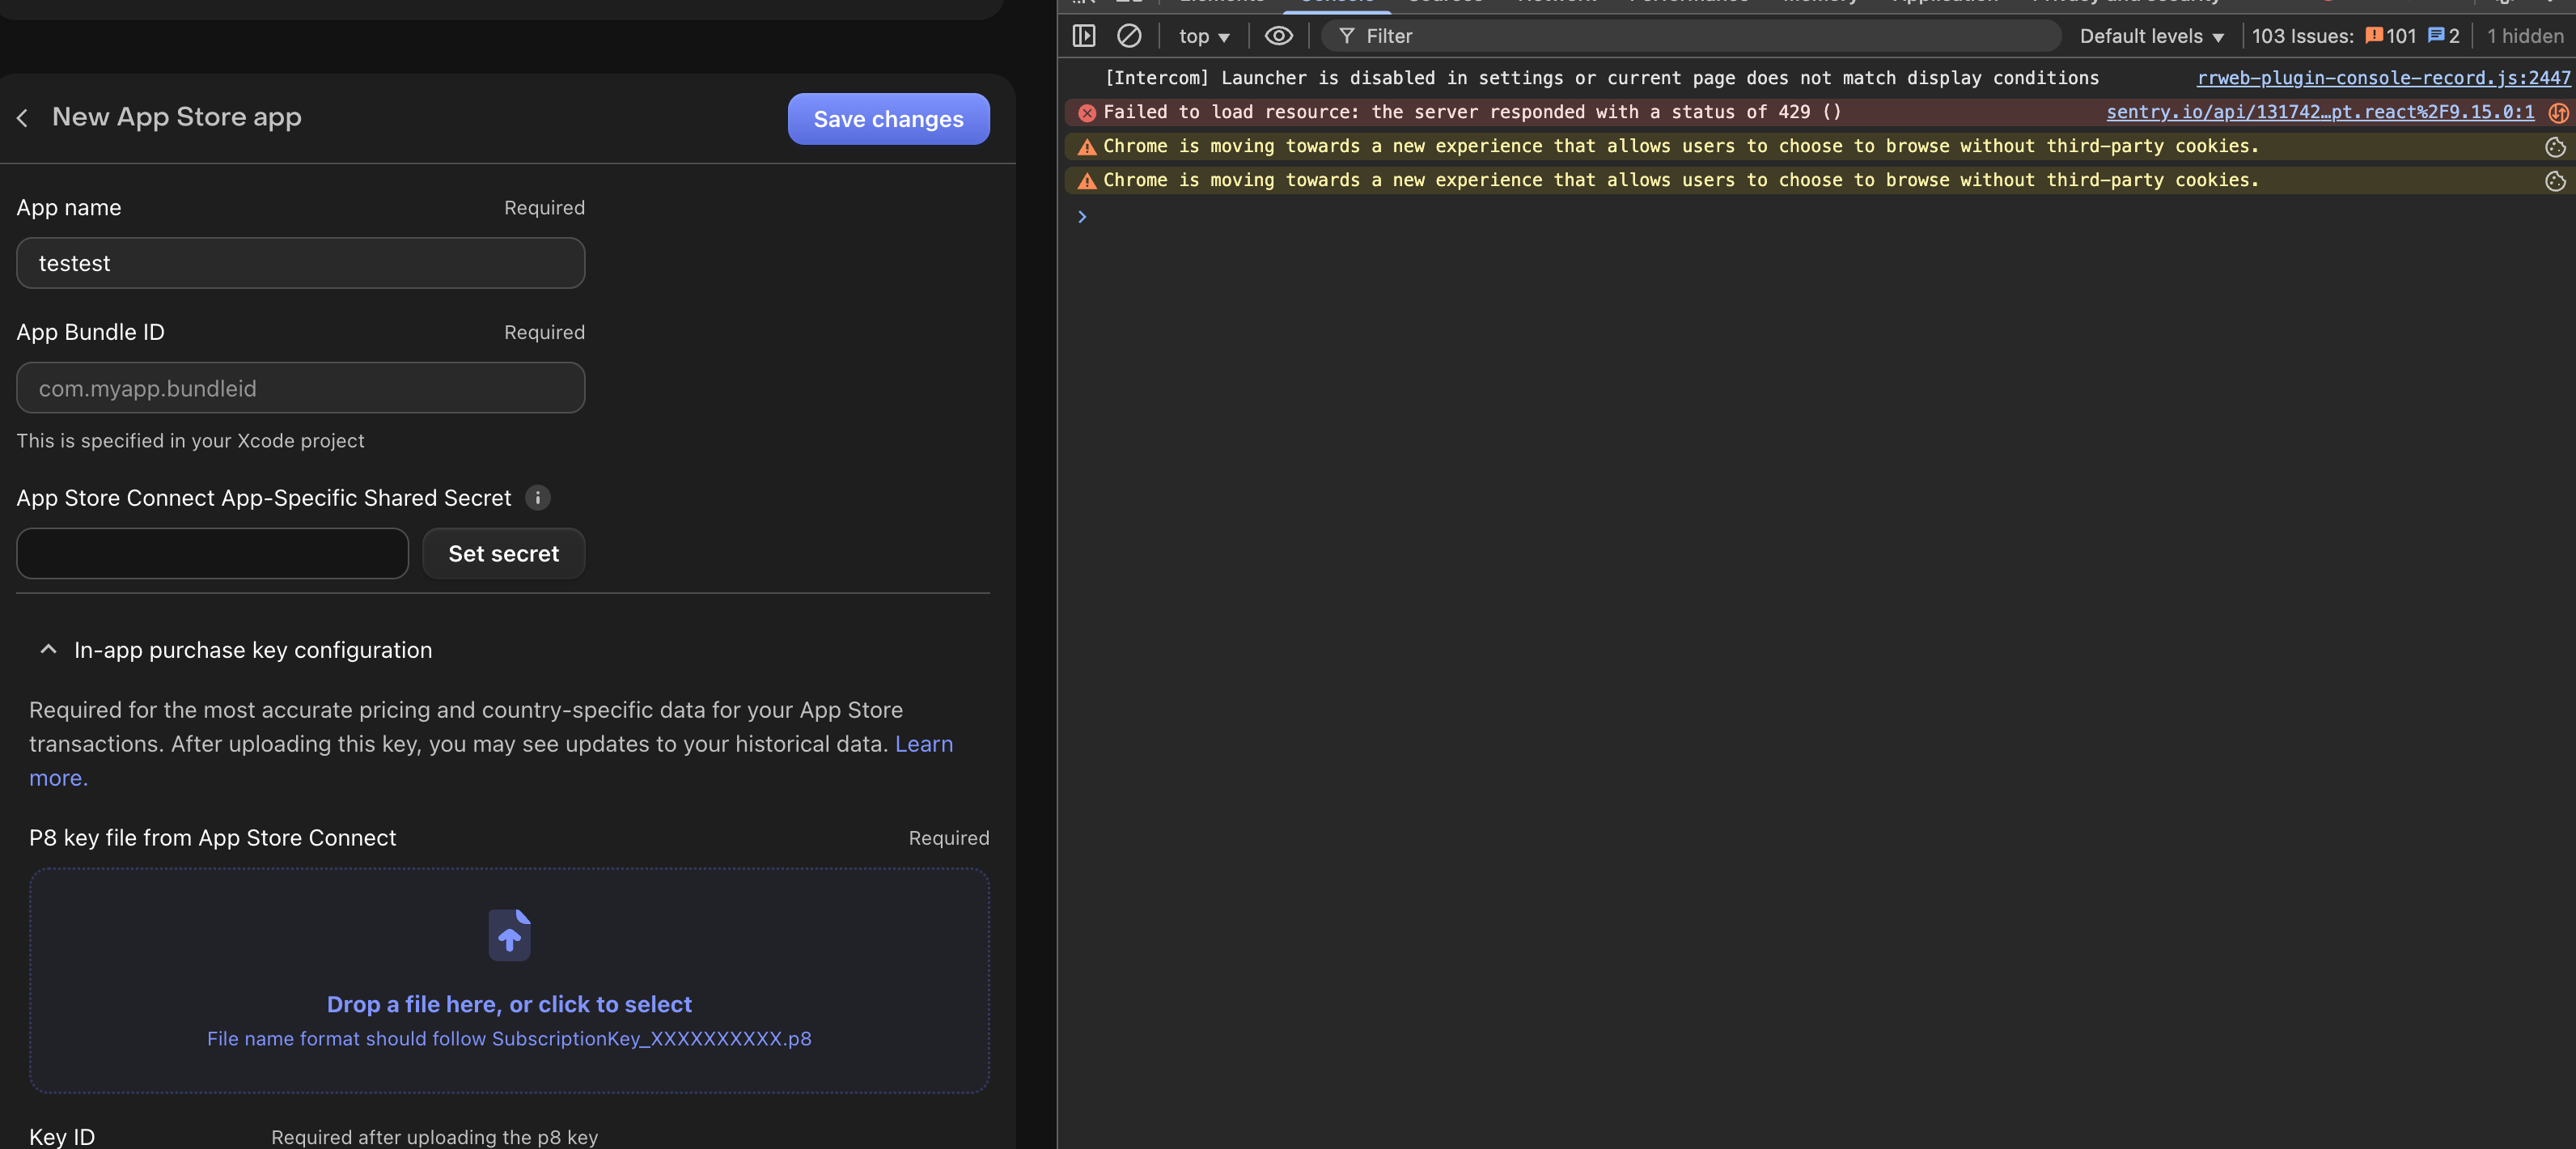Viewport: 2576px width, 1149px height.
Task: Open the Shared Secret info icon
Action: coord(538,498)
